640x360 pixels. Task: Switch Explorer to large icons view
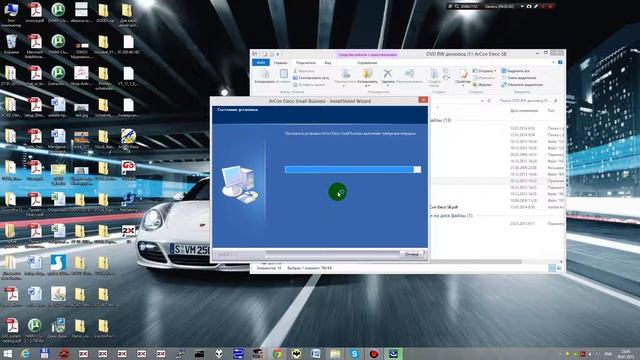[559, 268]
